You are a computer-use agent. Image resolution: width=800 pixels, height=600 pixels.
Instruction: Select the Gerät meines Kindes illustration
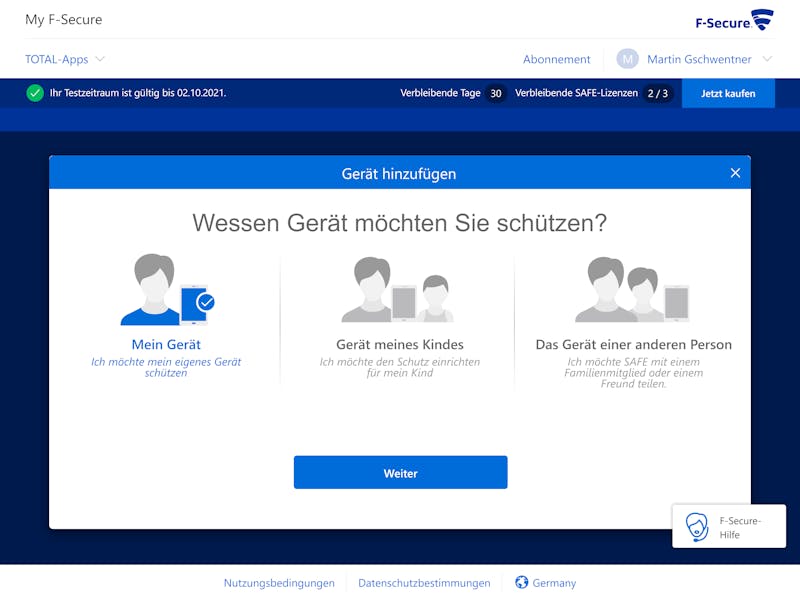pos(398,289)
